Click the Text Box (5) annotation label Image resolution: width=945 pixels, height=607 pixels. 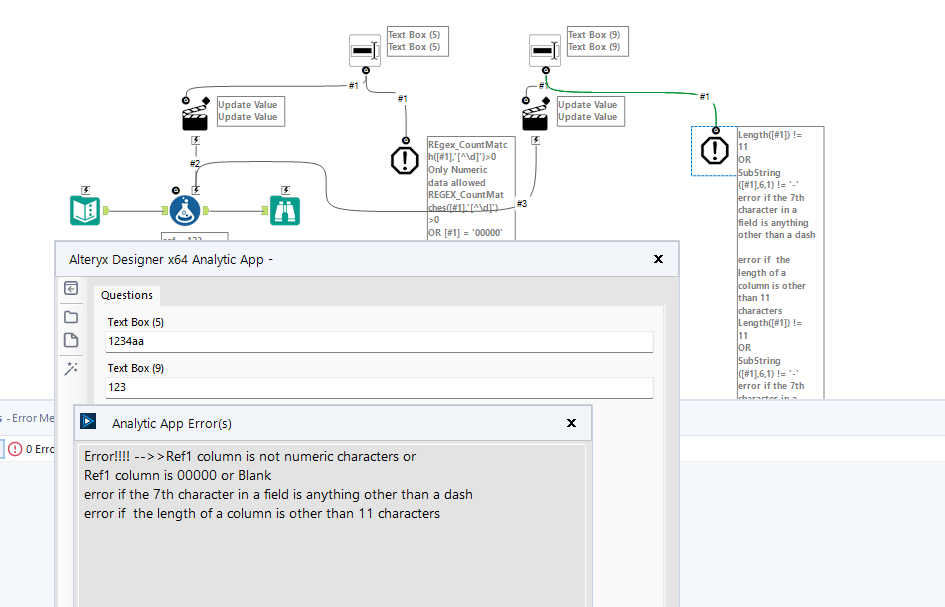coord(418,41)
